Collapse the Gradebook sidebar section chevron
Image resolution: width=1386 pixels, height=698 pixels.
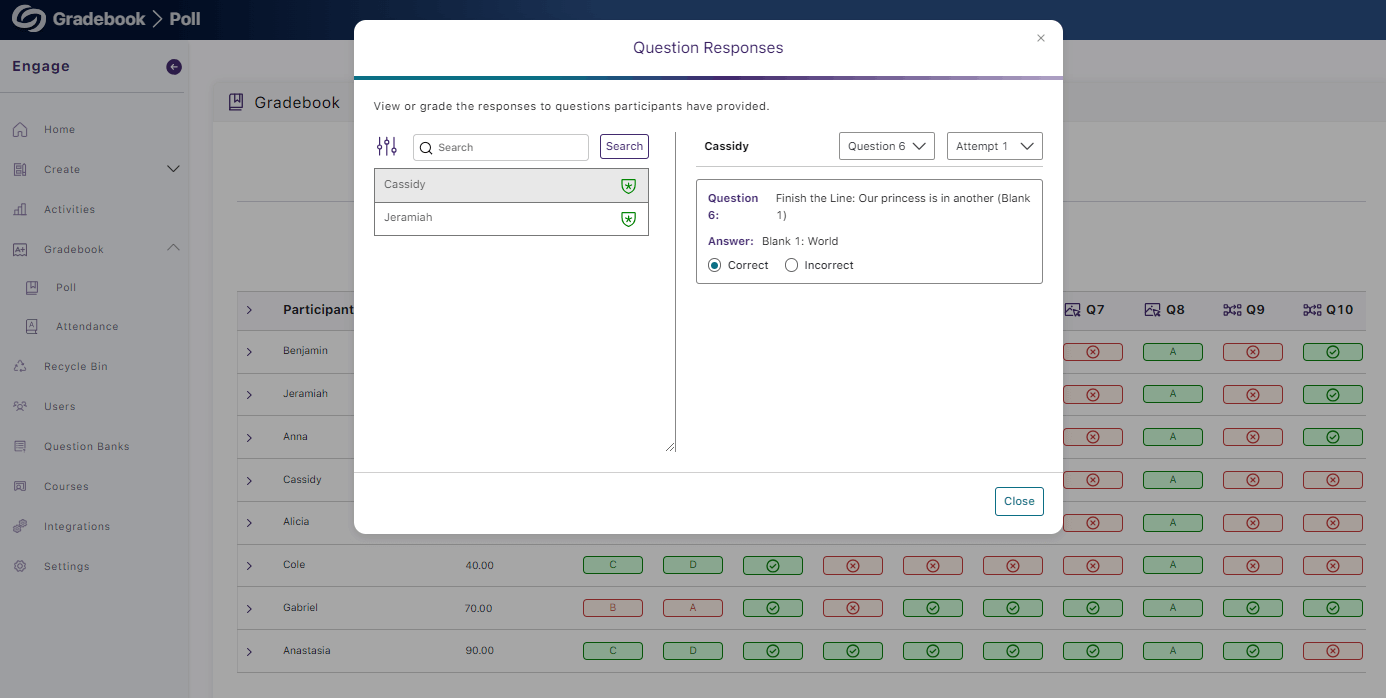coord(173,248)
